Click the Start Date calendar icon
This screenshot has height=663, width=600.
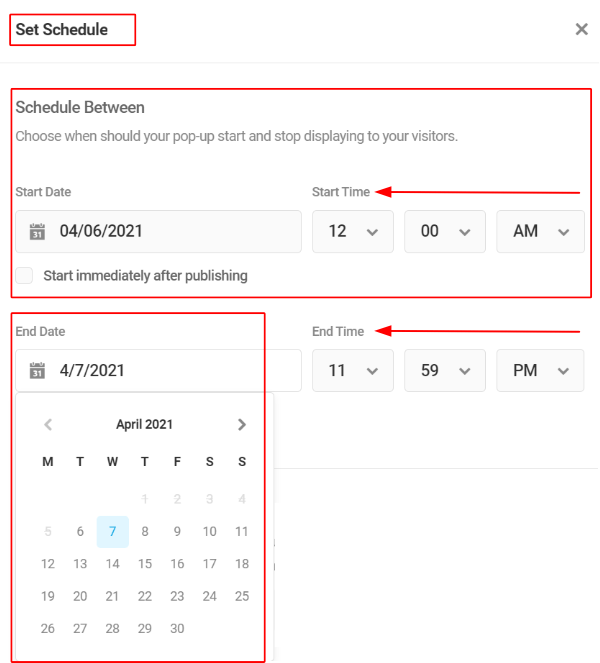37,231
